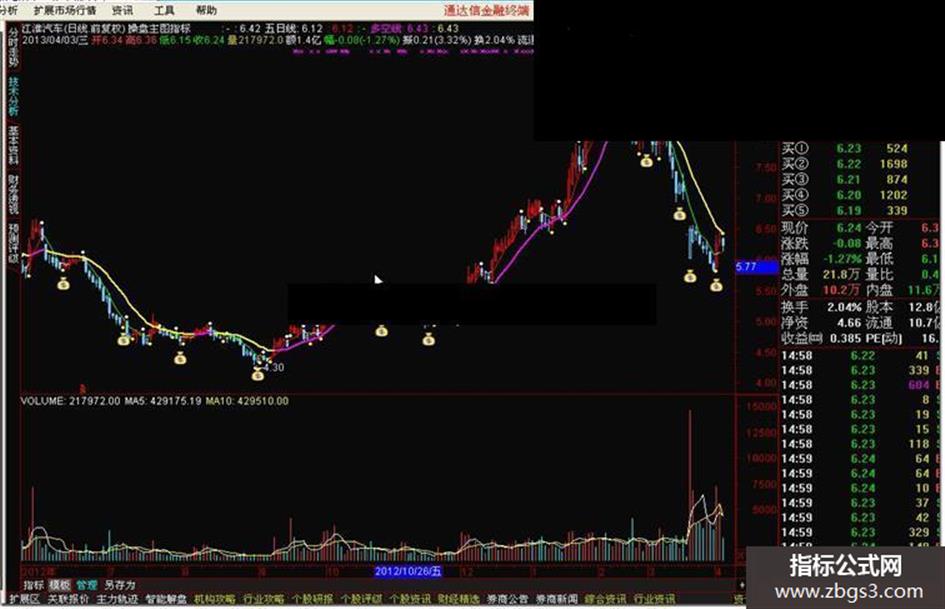Image resolution: width=945 pixels, height=609 pixels.
Task: Click money bag icon near 4.30 low
Action: pos(258,374)
